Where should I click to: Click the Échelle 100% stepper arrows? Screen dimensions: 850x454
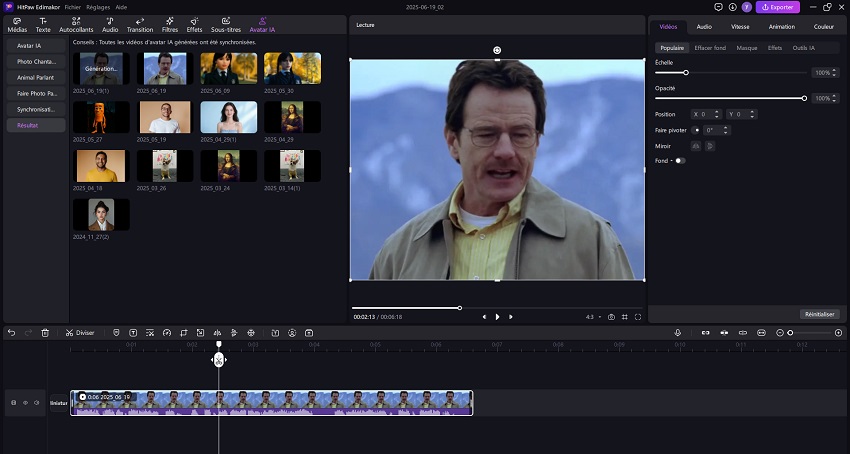[835, 73]
